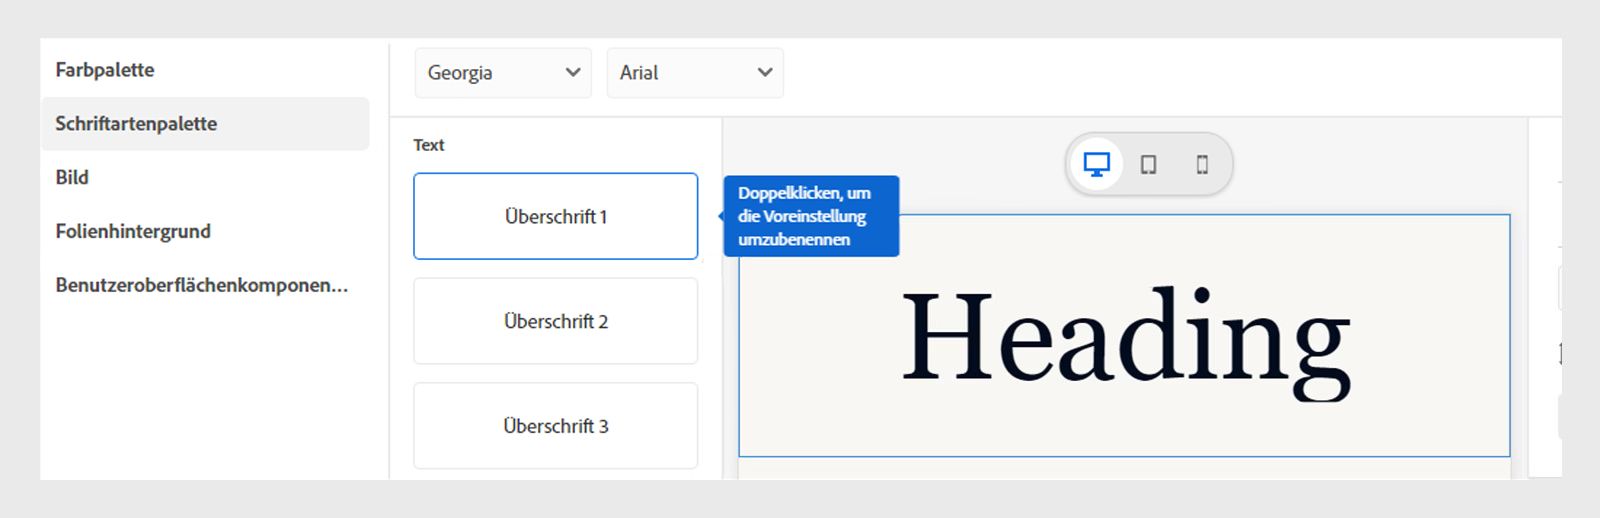Switch to desktop preview mode
1600x518 pixels.
coord(1097,164)
